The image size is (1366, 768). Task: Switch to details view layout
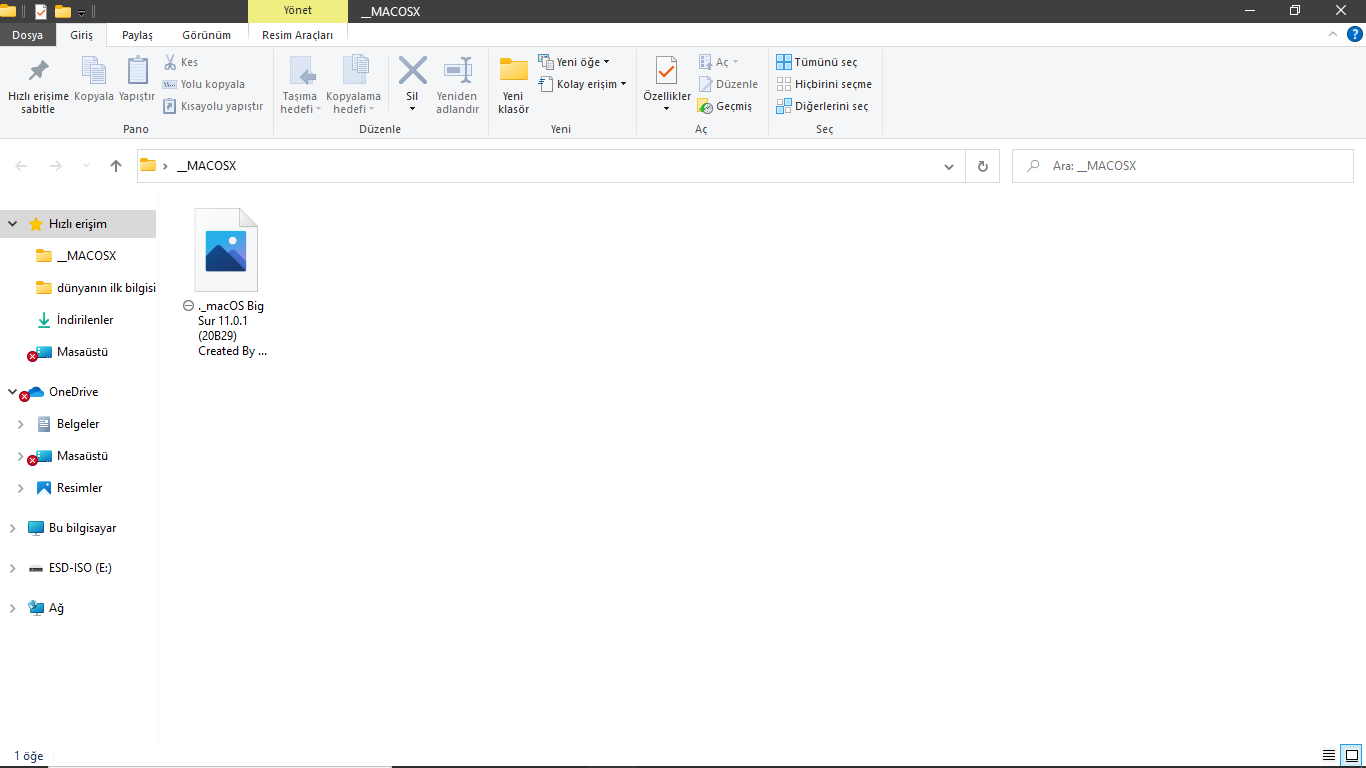[1328, 756]
